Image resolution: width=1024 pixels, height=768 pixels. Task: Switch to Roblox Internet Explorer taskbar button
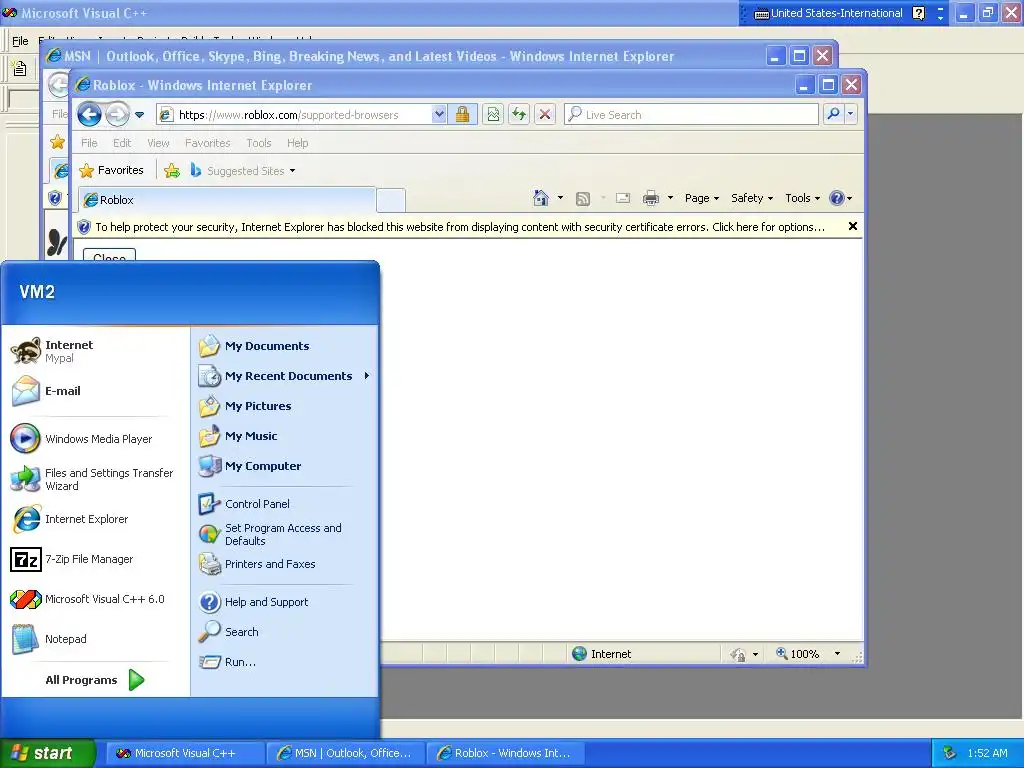pos(505,753)
